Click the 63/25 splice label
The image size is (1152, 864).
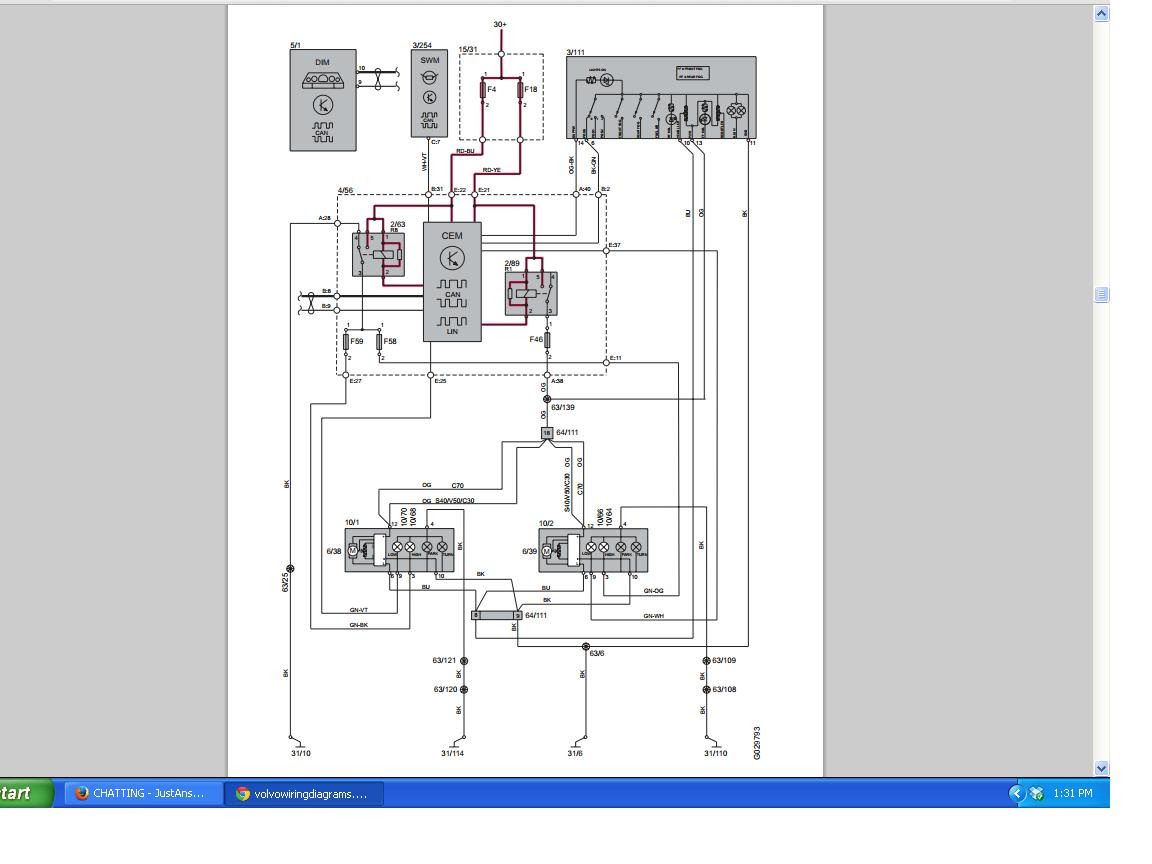coord(286,583)
